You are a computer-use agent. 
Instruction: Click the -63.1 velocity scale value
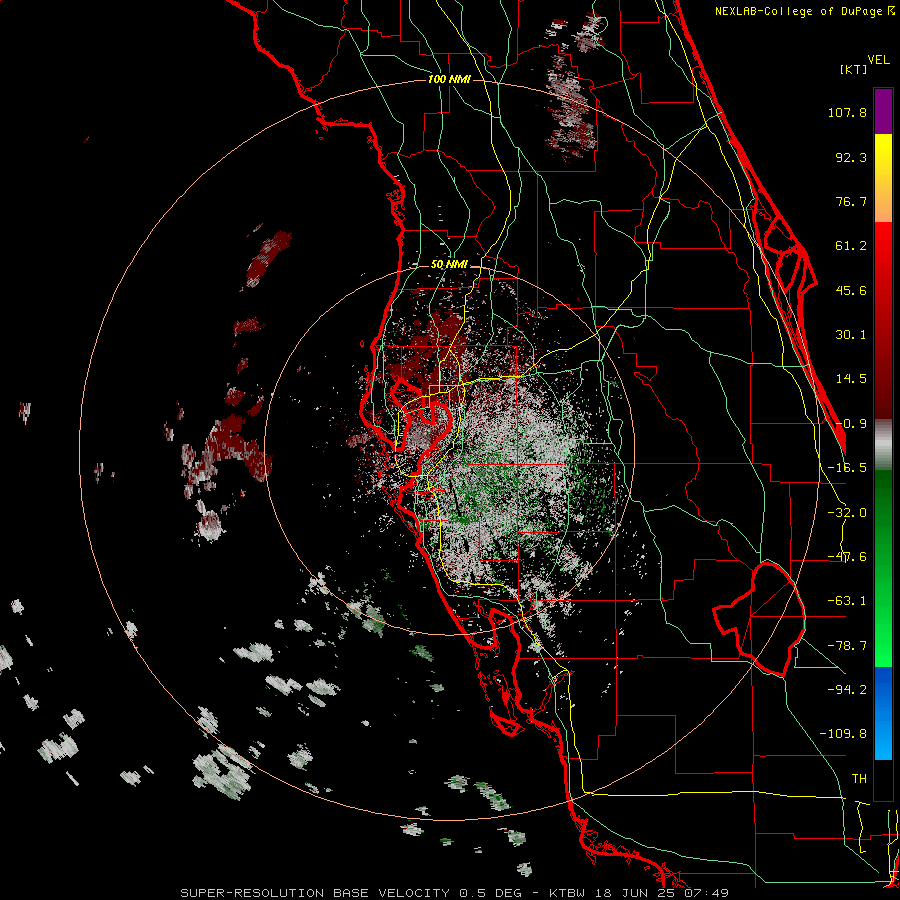(x=847, y=601)
